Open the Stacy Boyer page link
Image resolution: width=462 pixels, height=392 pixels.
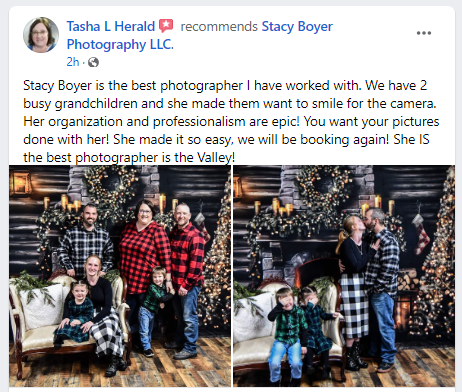coord(297,26)
